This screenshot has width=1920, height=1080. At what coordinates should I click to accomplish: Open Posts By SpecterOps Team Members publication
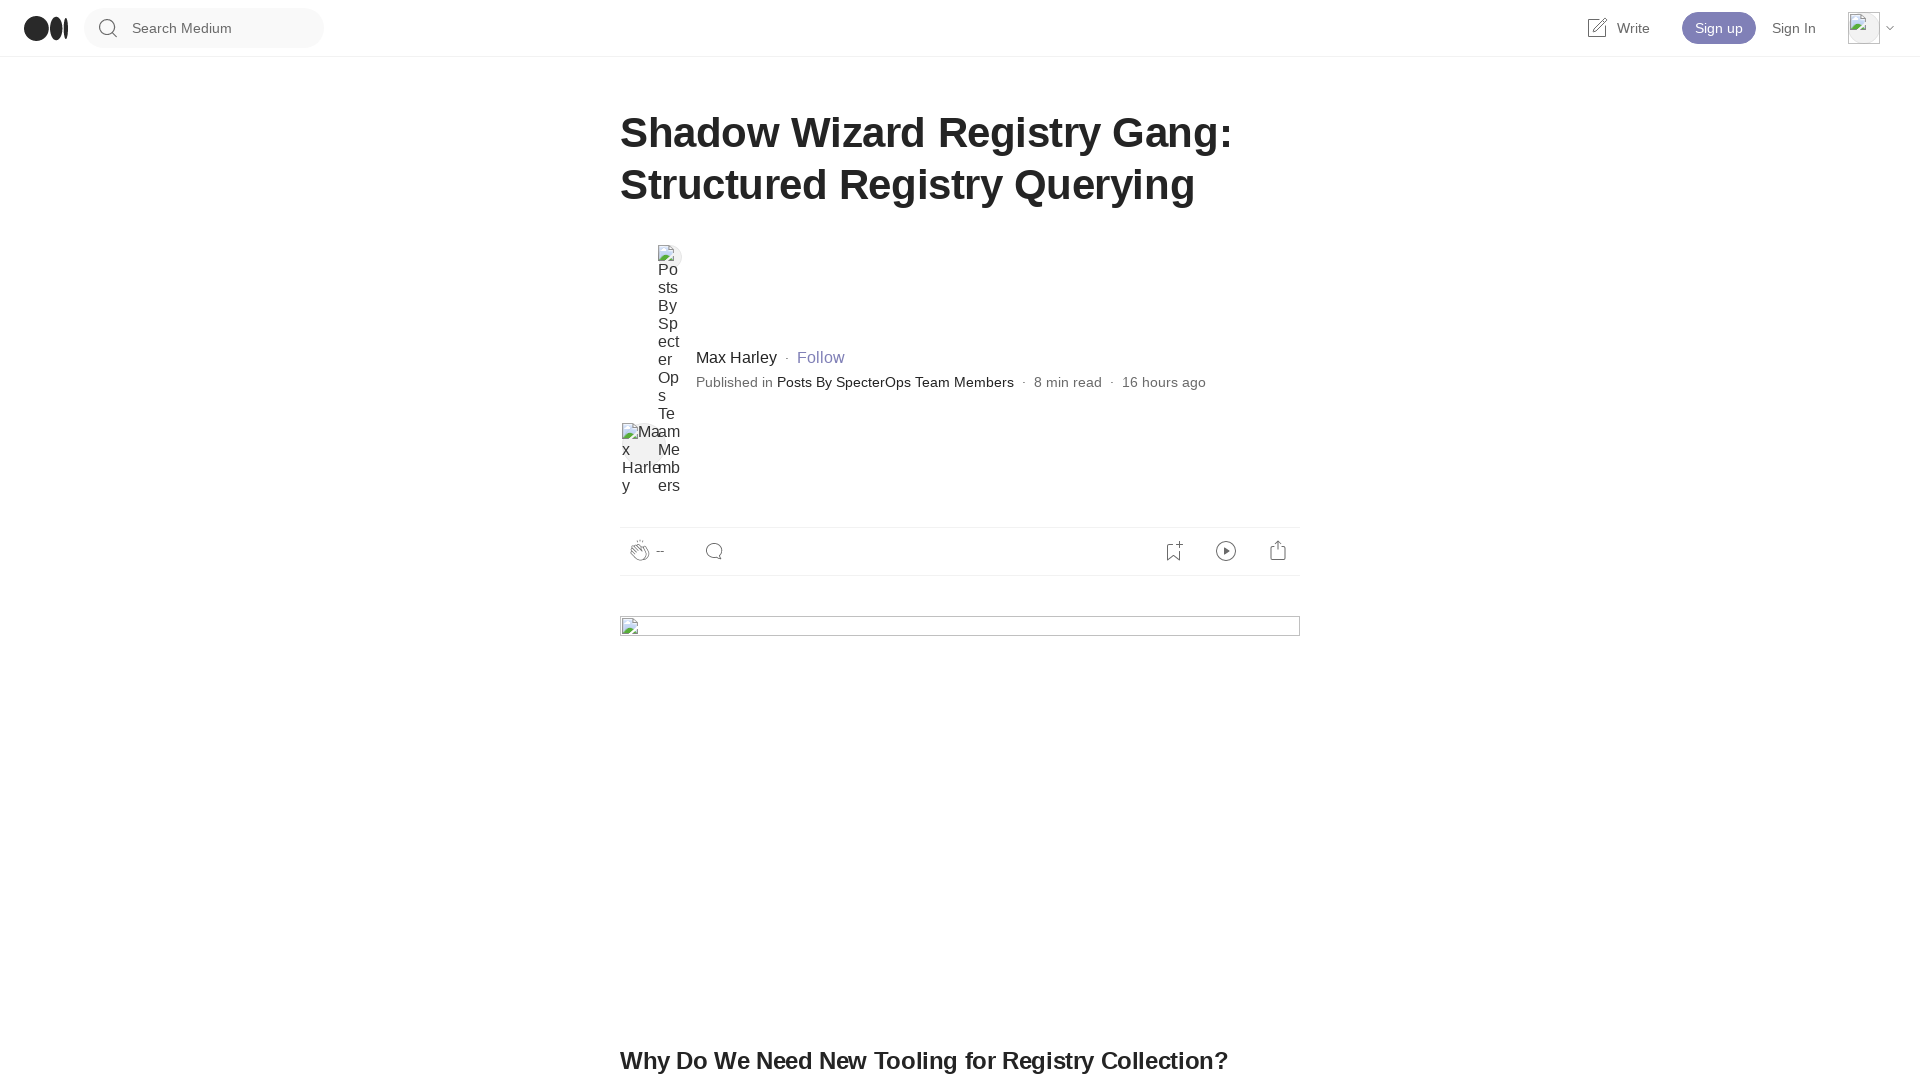pyautogui.click(x=895, y=381)
